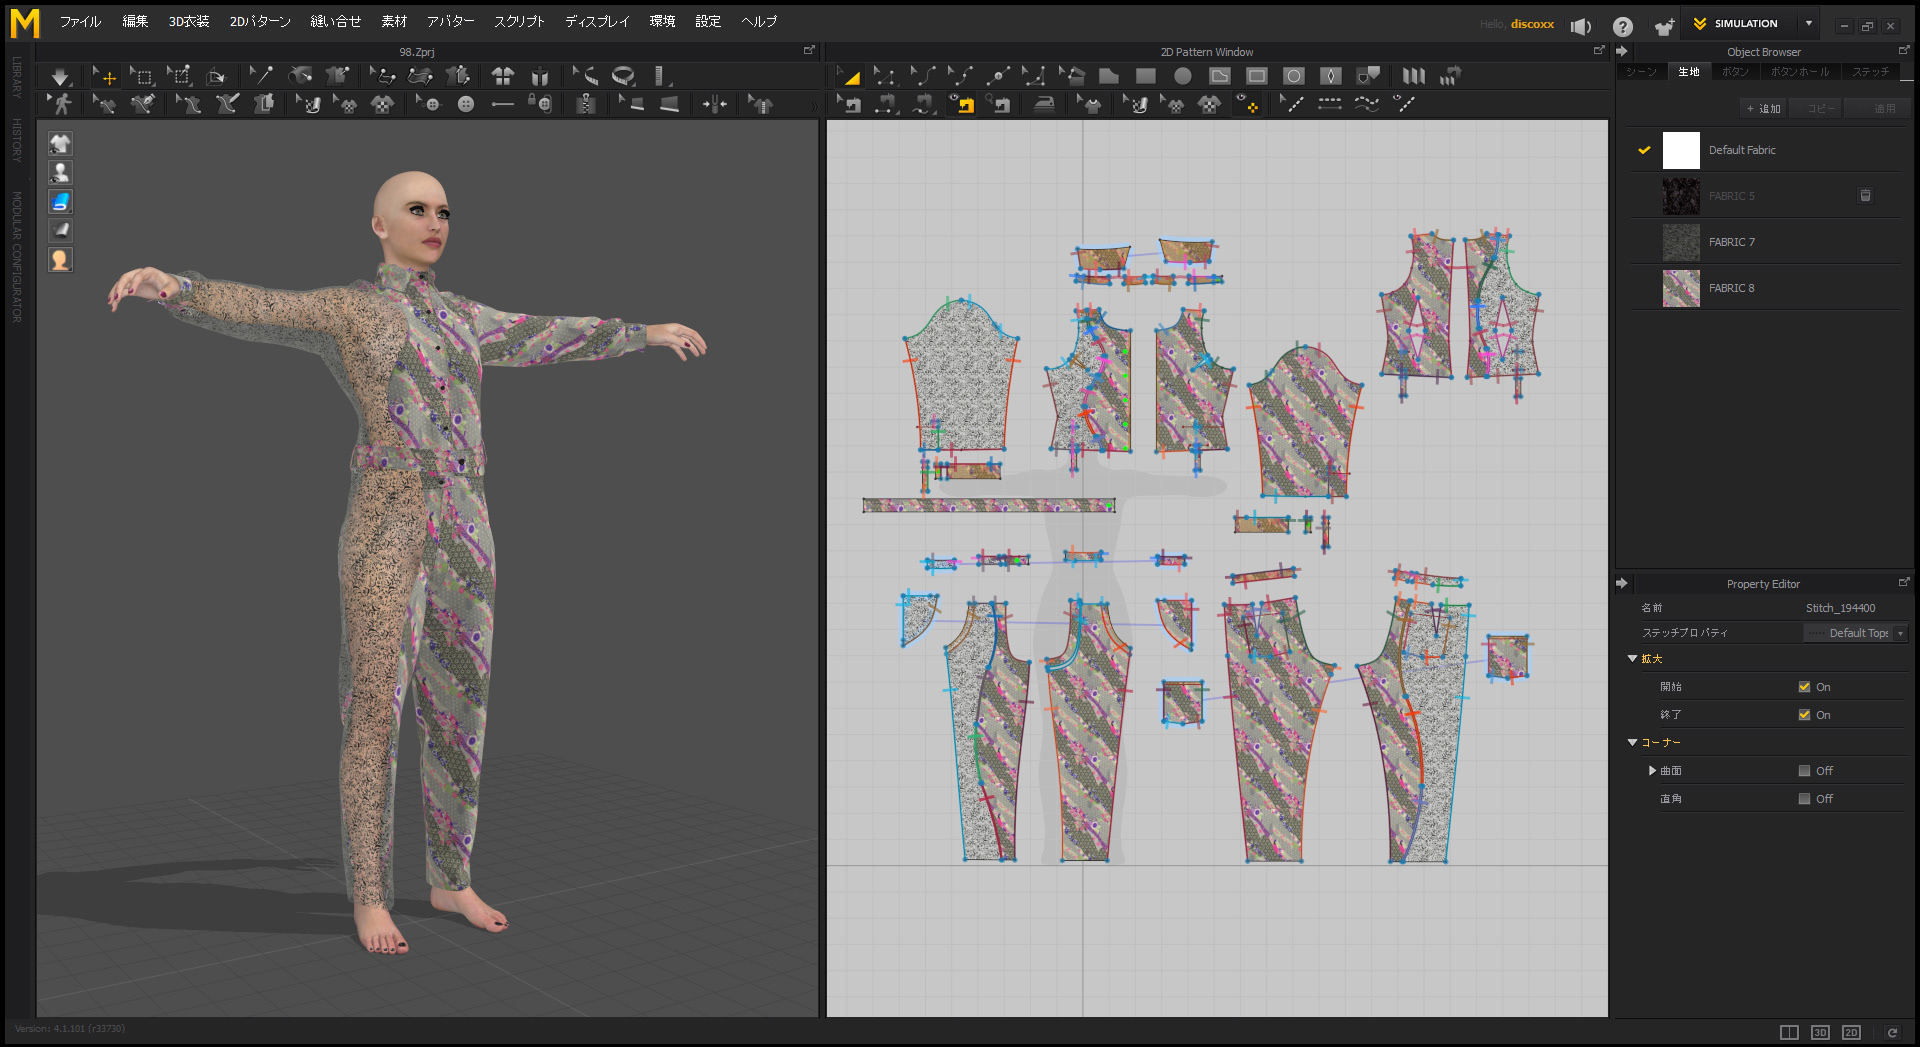Select the Default Fabric white swatch

pos(1681,150)
